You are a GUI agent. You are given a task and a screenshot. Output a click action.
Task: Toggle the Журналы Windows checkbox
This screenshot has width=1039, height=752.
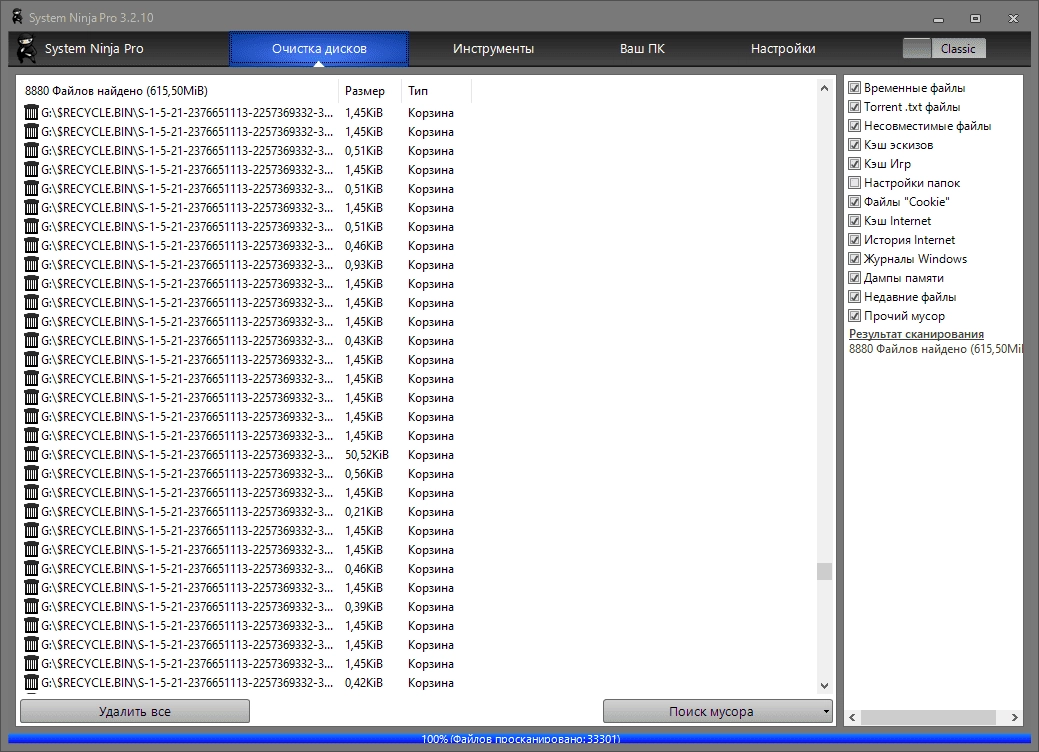tap(855, 258)
